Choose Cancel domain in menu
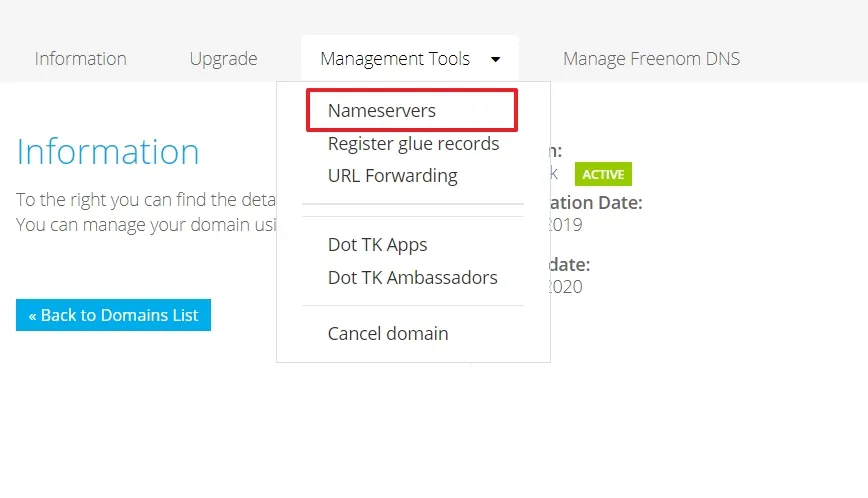868x498 pixels. pyautogui.click(x=388, y=334)
